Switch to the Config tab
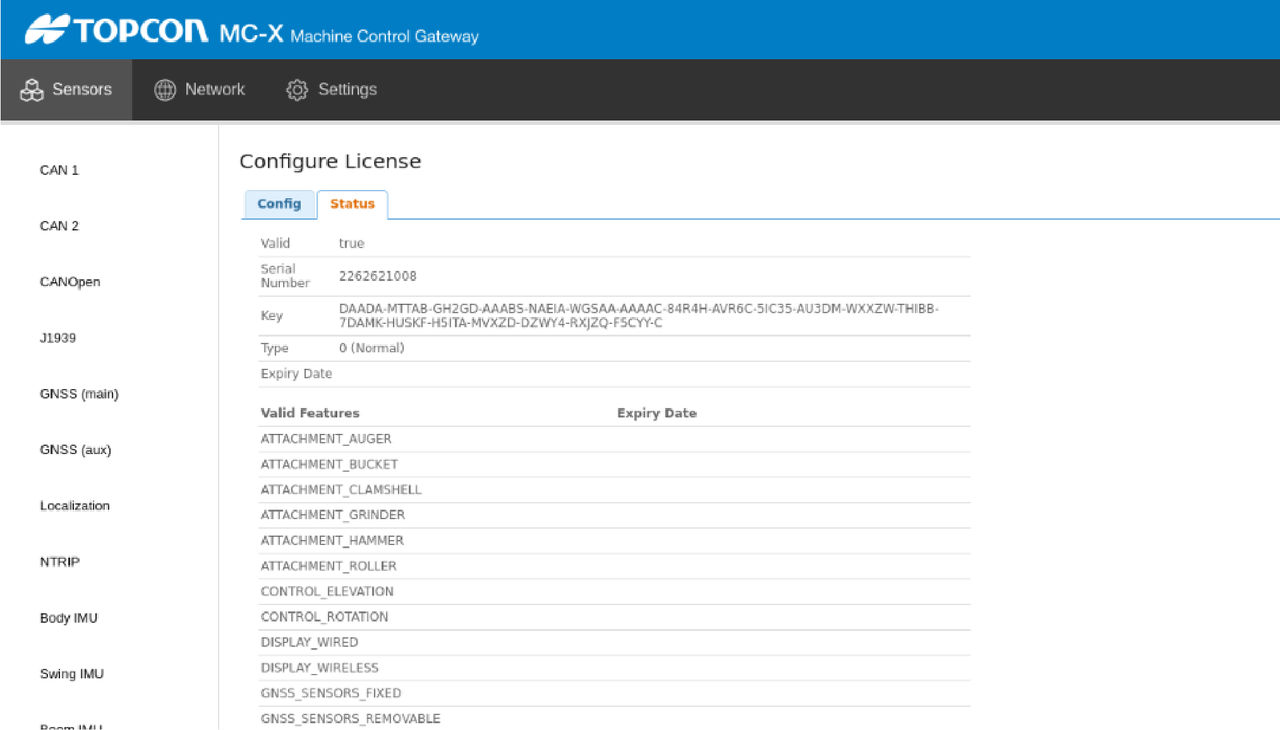This screenshot has width=1280, height=730. tap(279, 204)
